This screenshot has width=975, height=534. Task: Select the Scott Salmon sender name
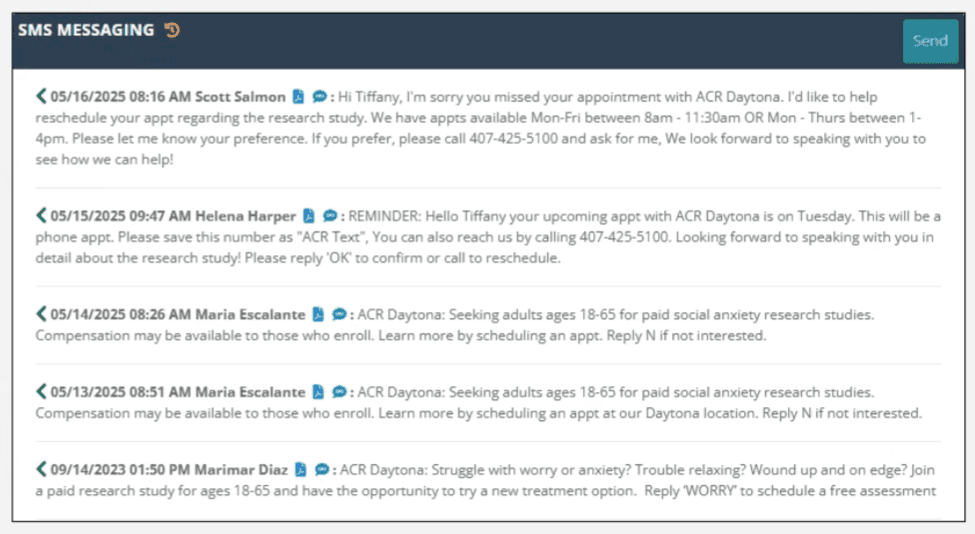[x=240, y=97]
